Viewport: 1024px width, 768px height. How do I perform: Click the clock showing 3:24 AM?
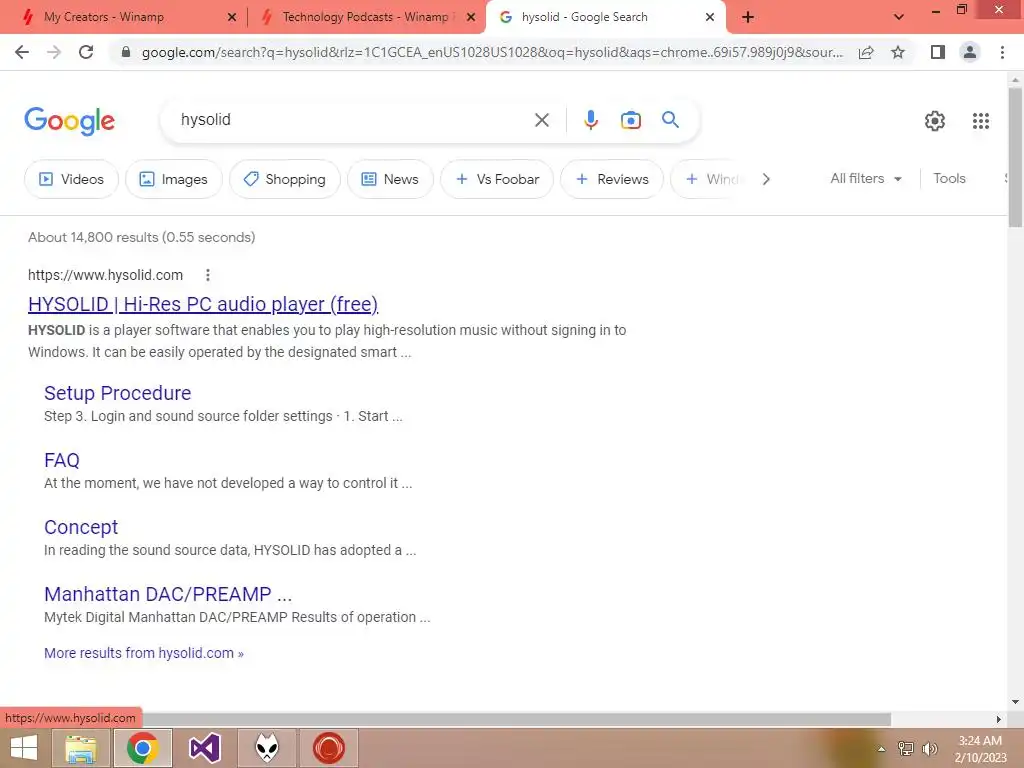point(980,741)
